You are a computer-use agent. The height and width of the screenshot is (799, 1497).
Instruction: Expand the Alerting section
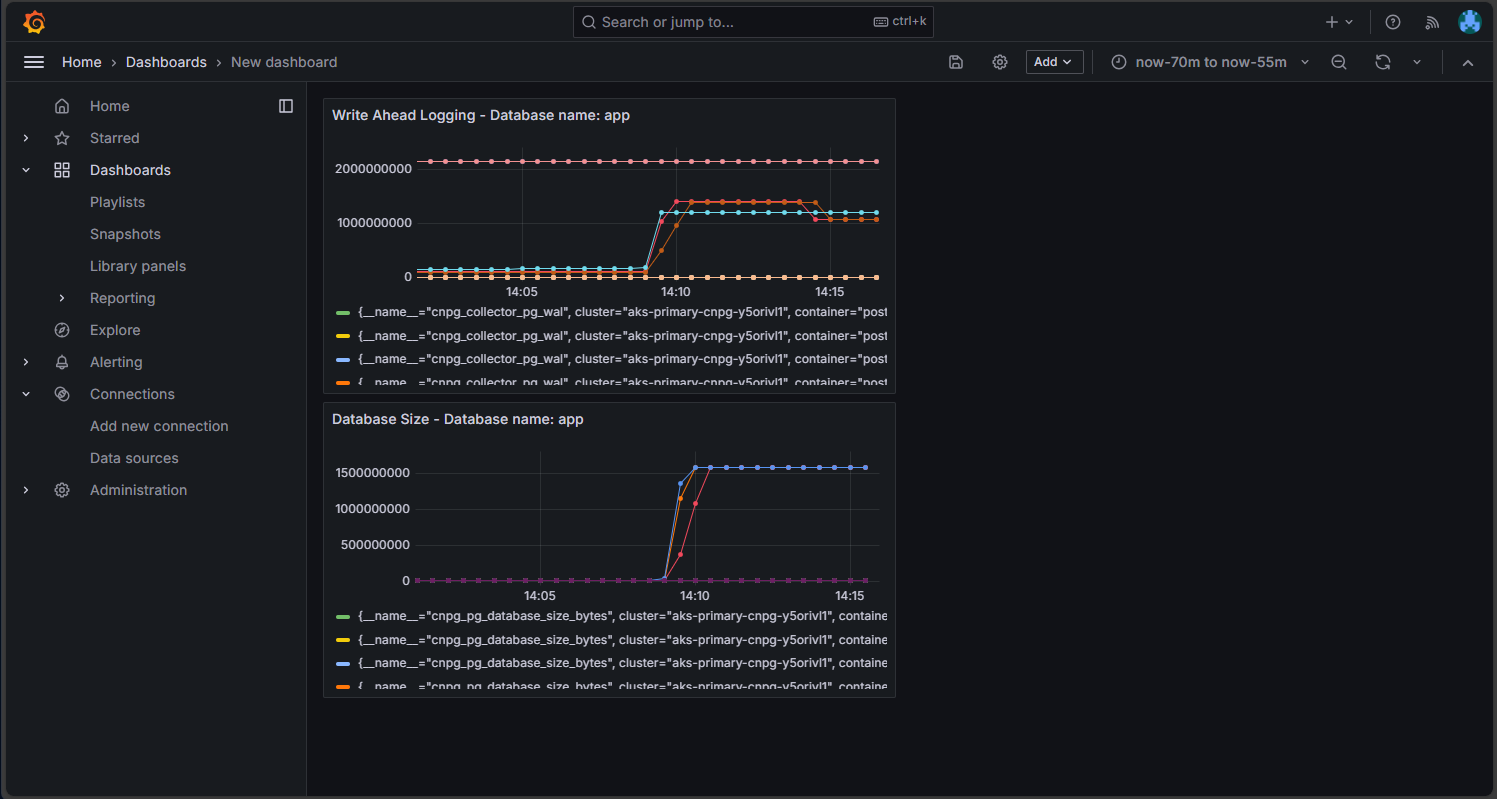(26, 362)
